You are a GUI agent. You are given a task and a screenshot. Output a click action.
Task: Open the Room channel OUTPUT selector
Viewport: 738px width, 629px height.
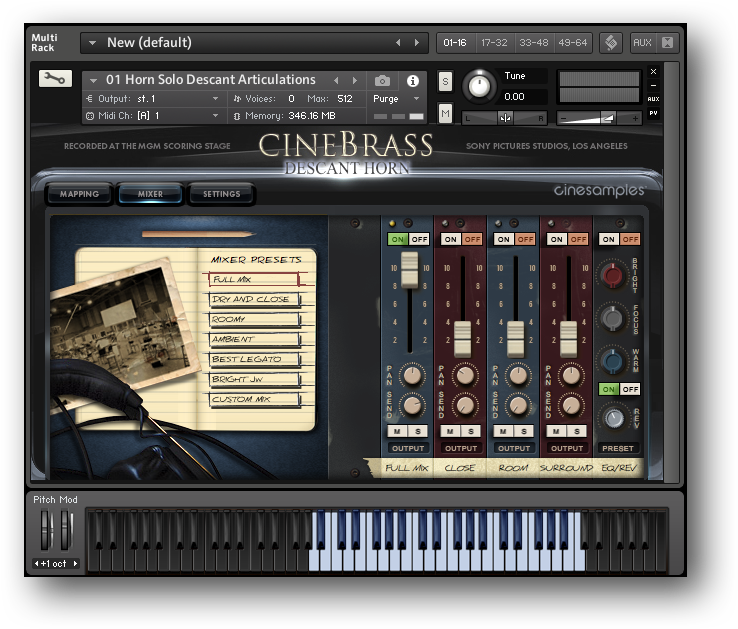[514, 448]
